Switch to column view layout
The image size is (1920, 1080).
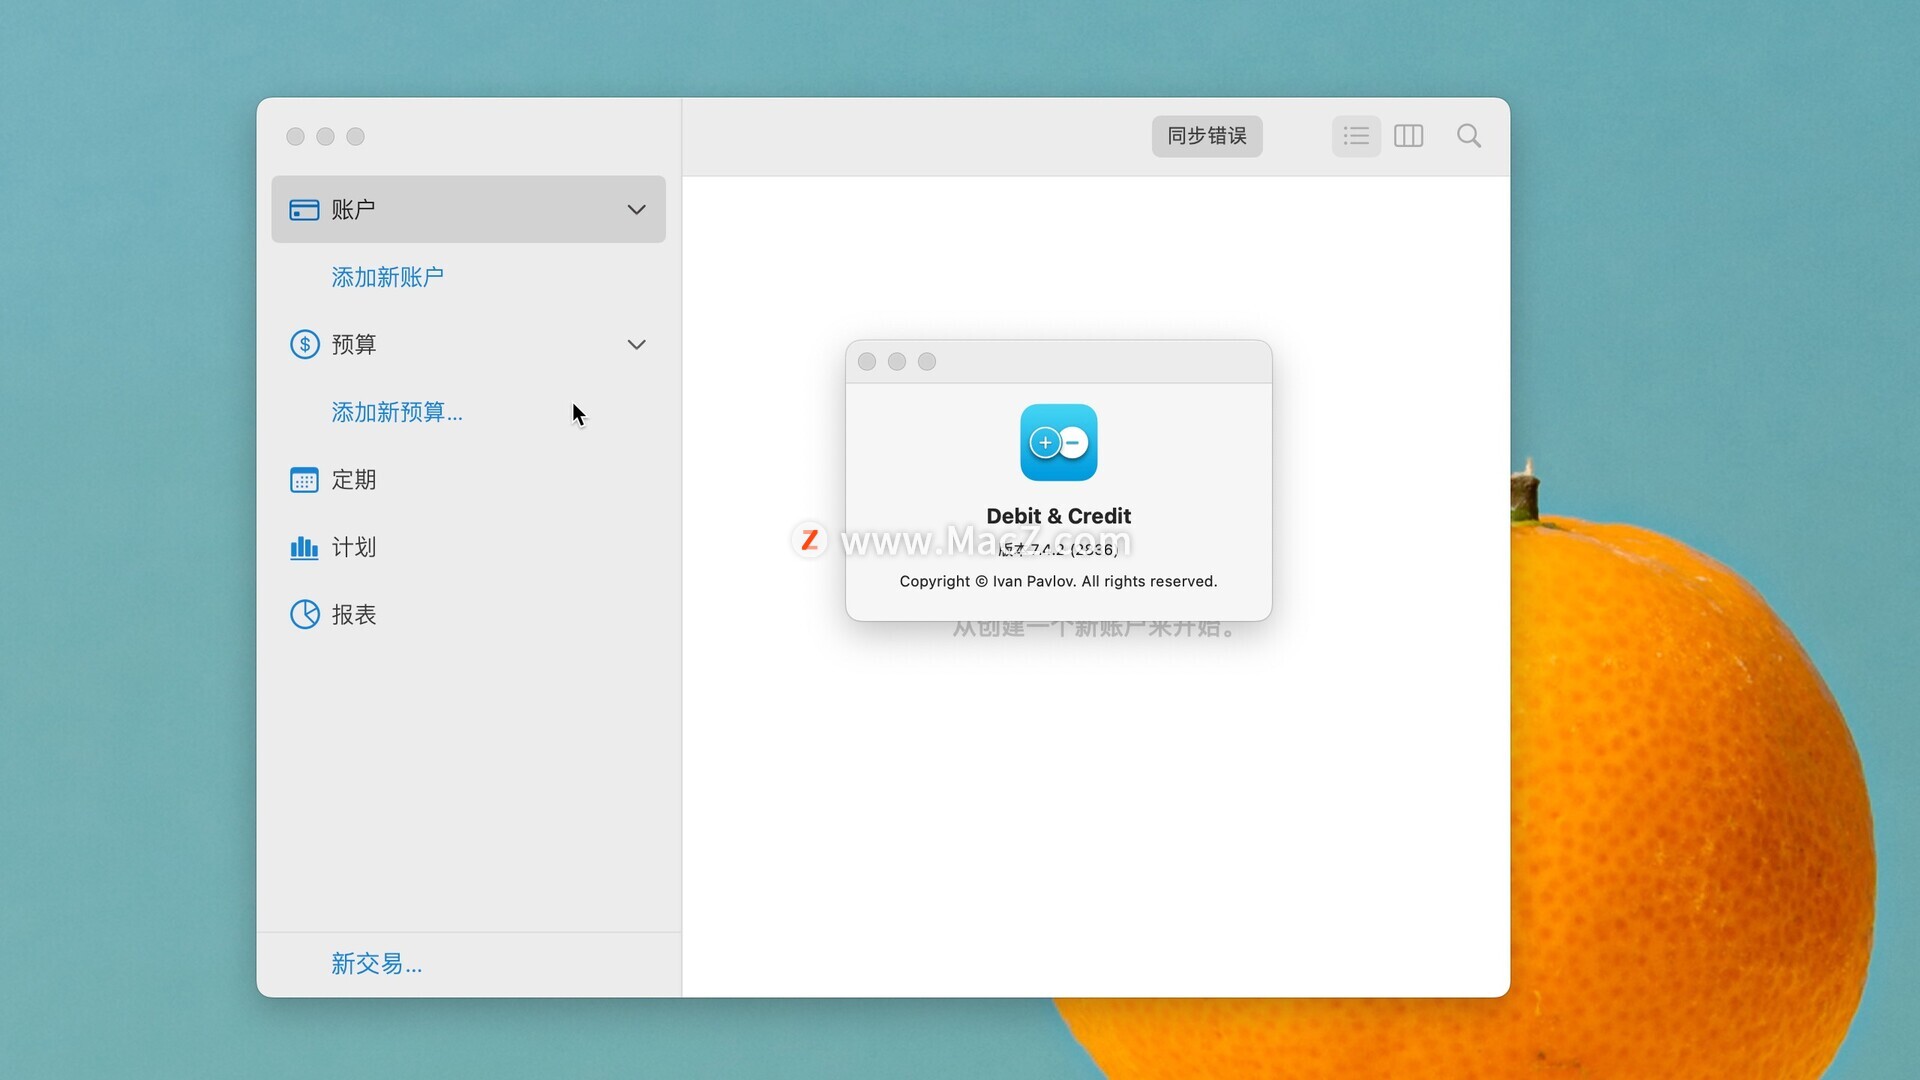[x=1408, y=136]
